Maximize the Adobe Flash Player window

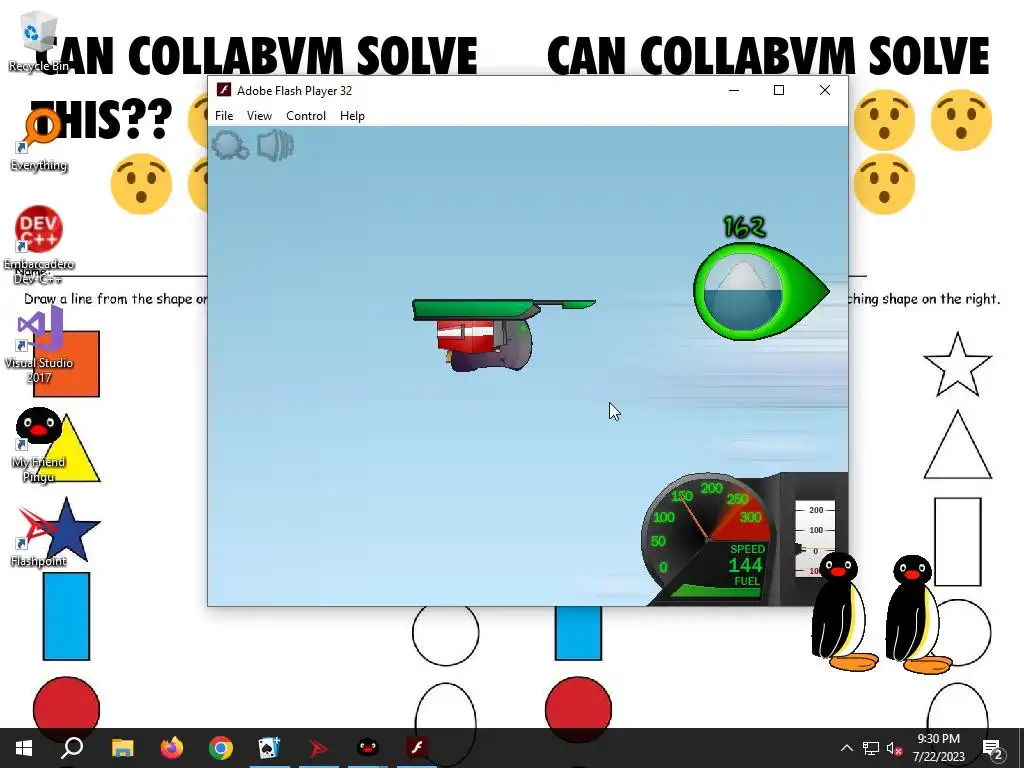(x=779, y=90)
